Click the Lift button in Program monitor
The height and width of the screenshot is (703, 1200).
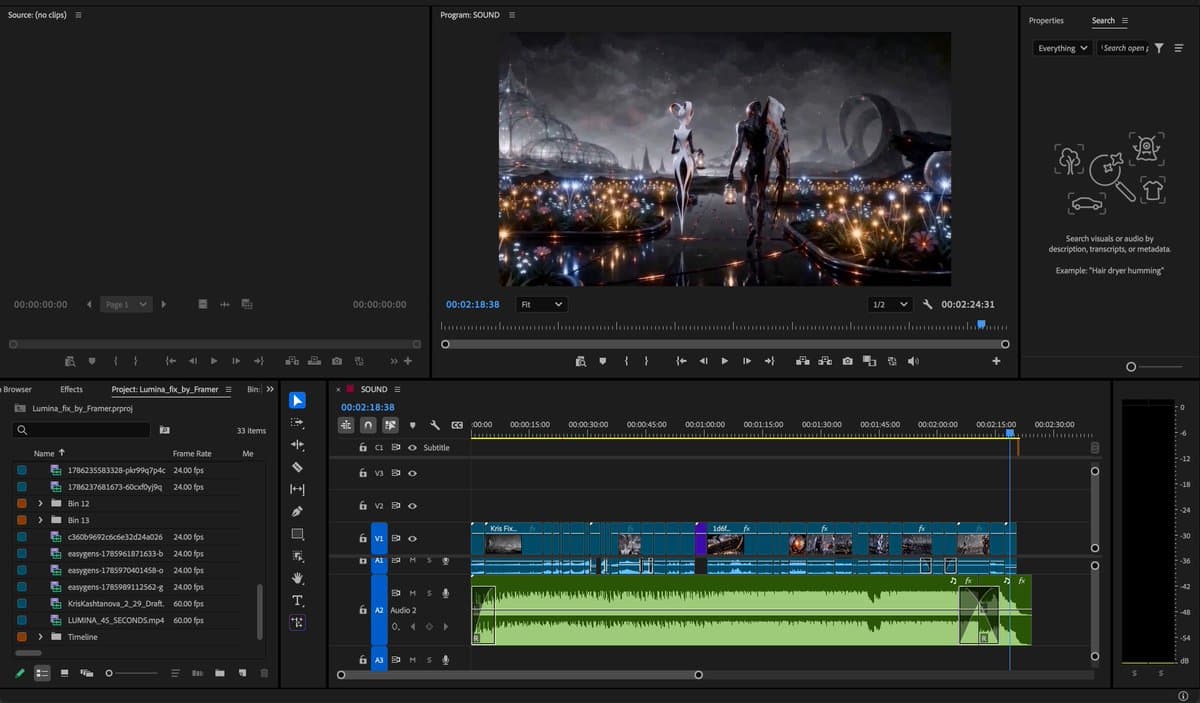[x=802, y=361]
